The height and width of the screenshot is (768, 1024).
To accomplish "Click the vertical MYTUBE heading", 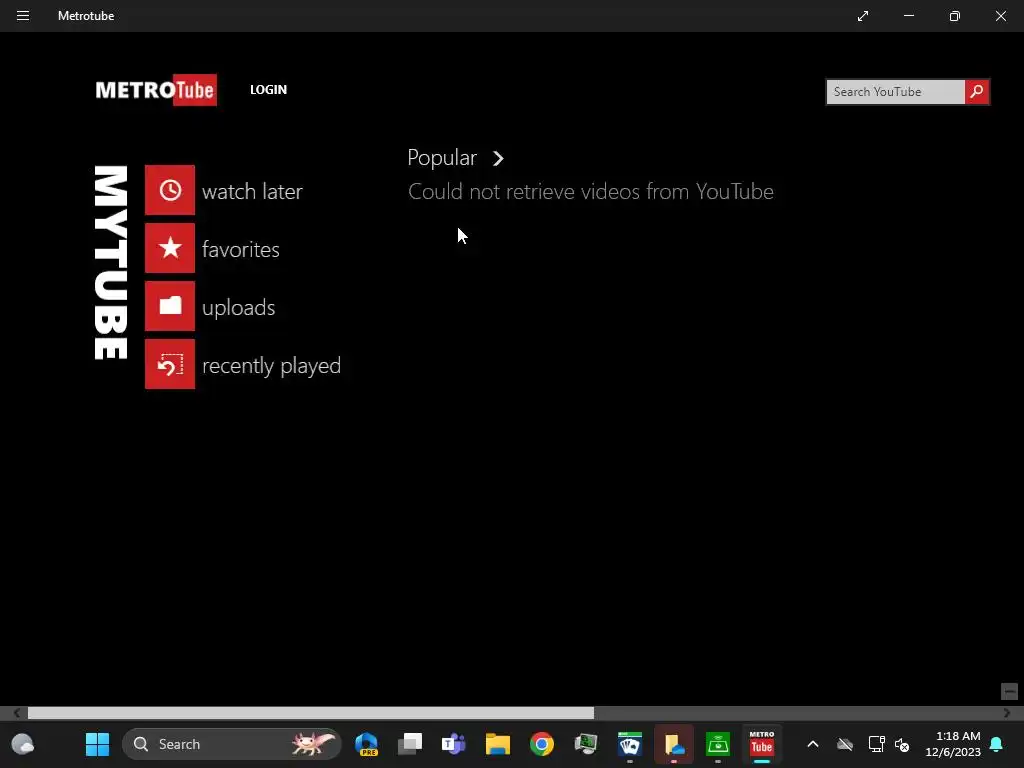I will (x=110, y=263).
